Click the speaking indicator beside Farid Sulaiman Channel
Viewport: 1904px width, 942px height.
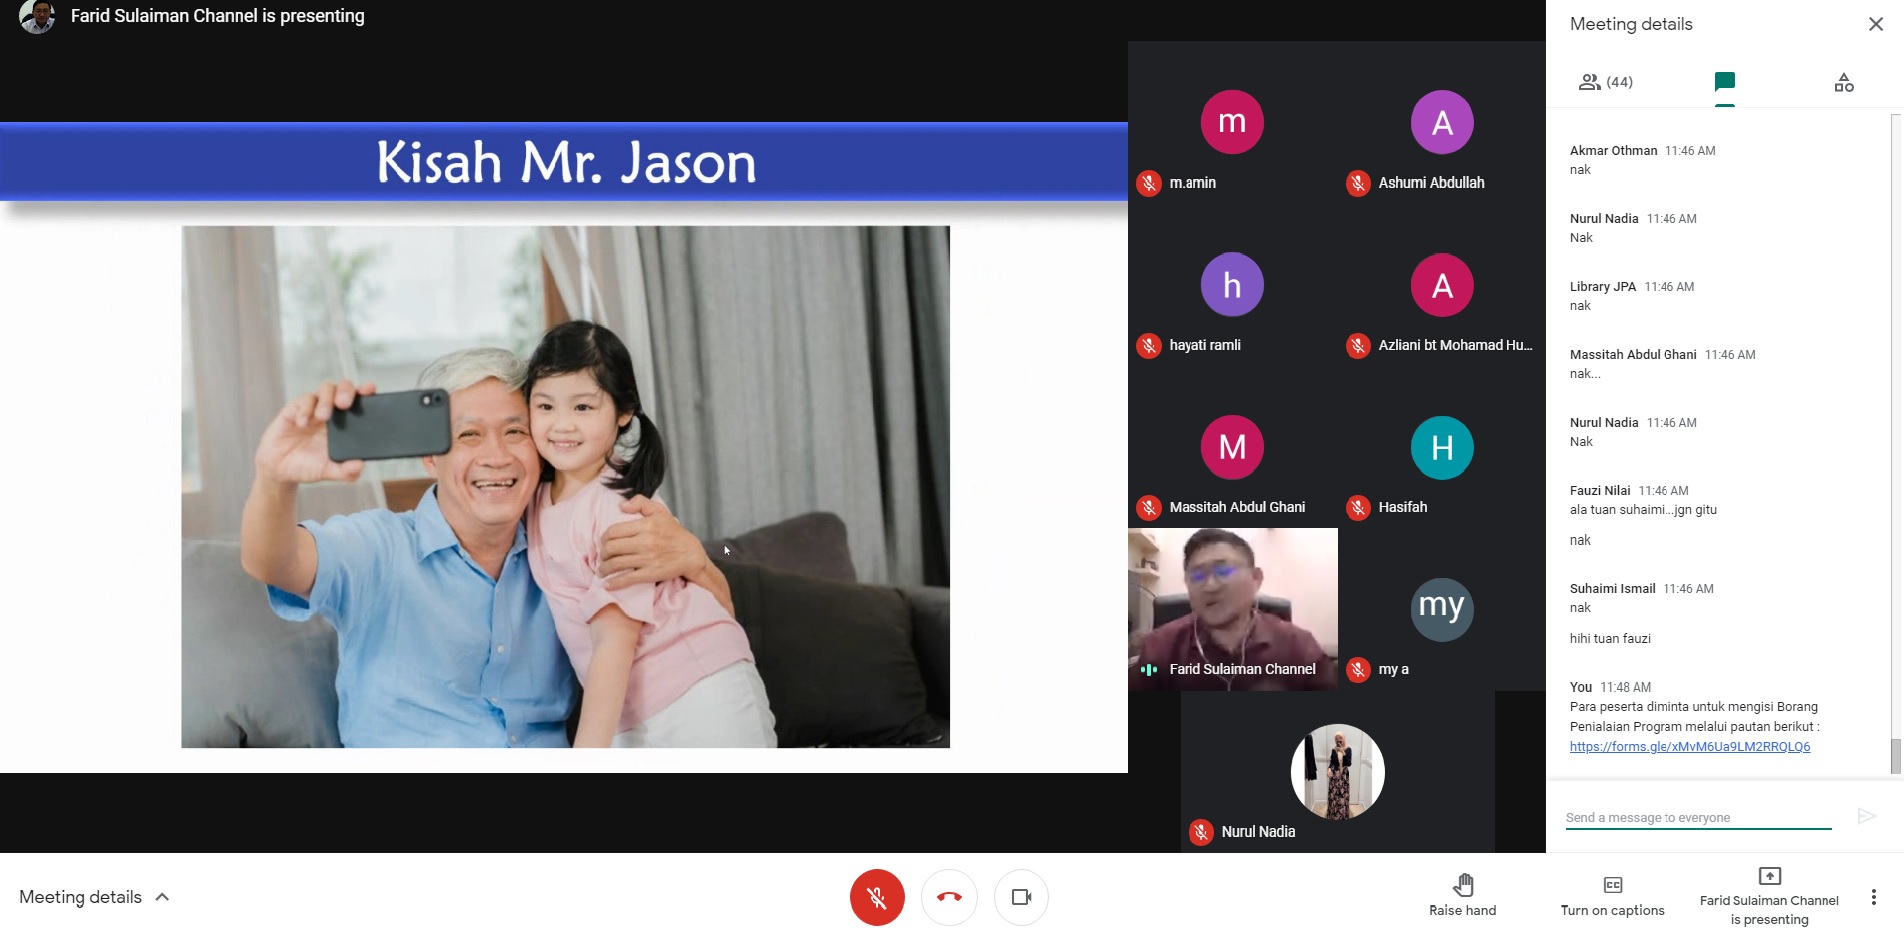[1149, 670]
